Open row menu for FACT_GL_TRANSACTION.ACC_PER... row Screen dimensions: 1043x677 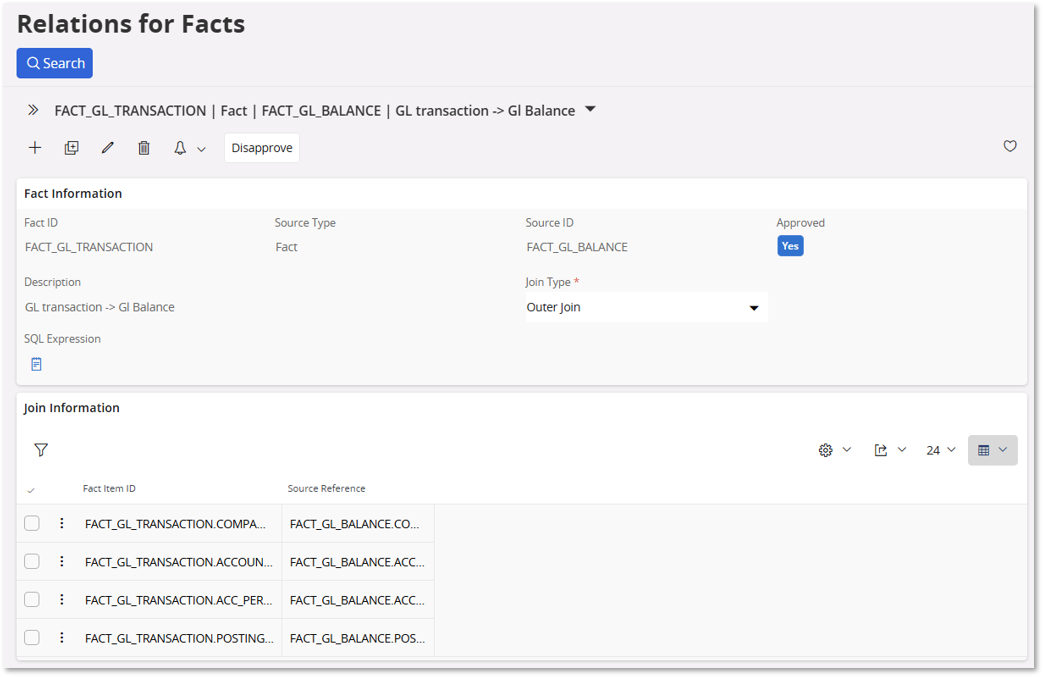click(x=62, y=599)
